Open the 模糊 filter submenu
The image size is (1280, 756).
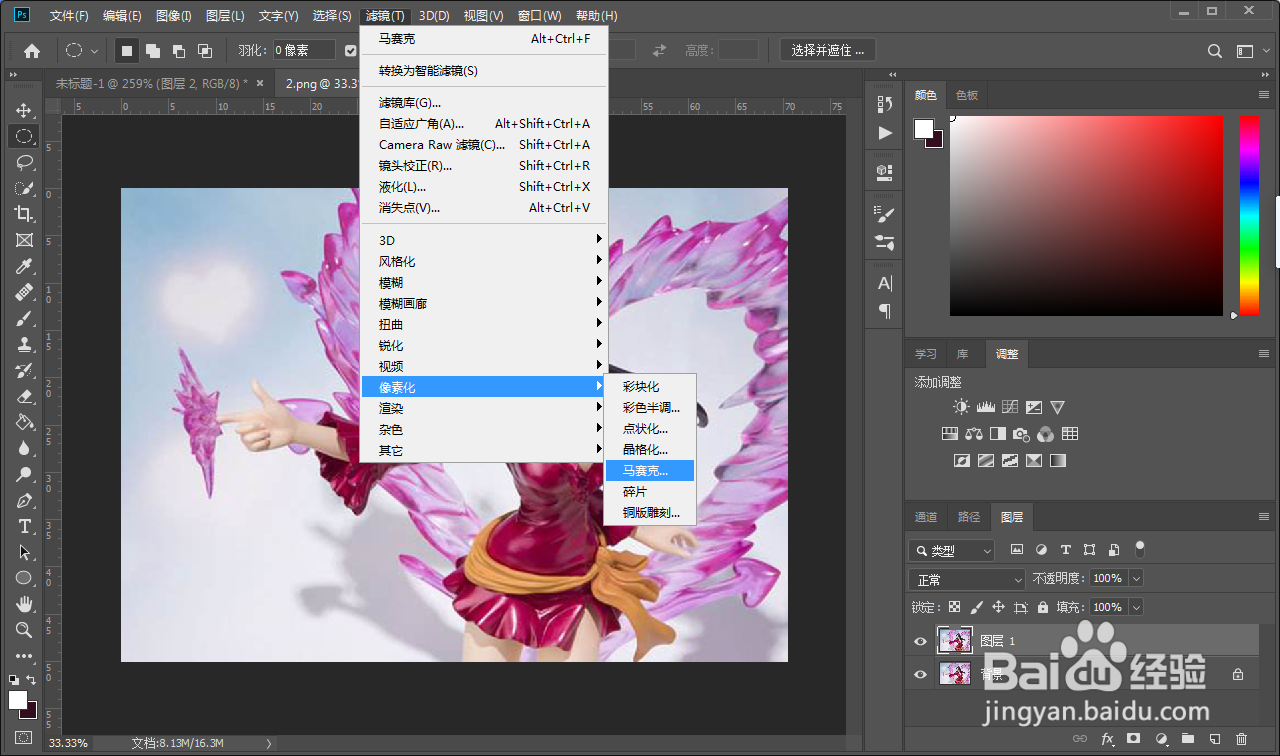tap(484, 283)
